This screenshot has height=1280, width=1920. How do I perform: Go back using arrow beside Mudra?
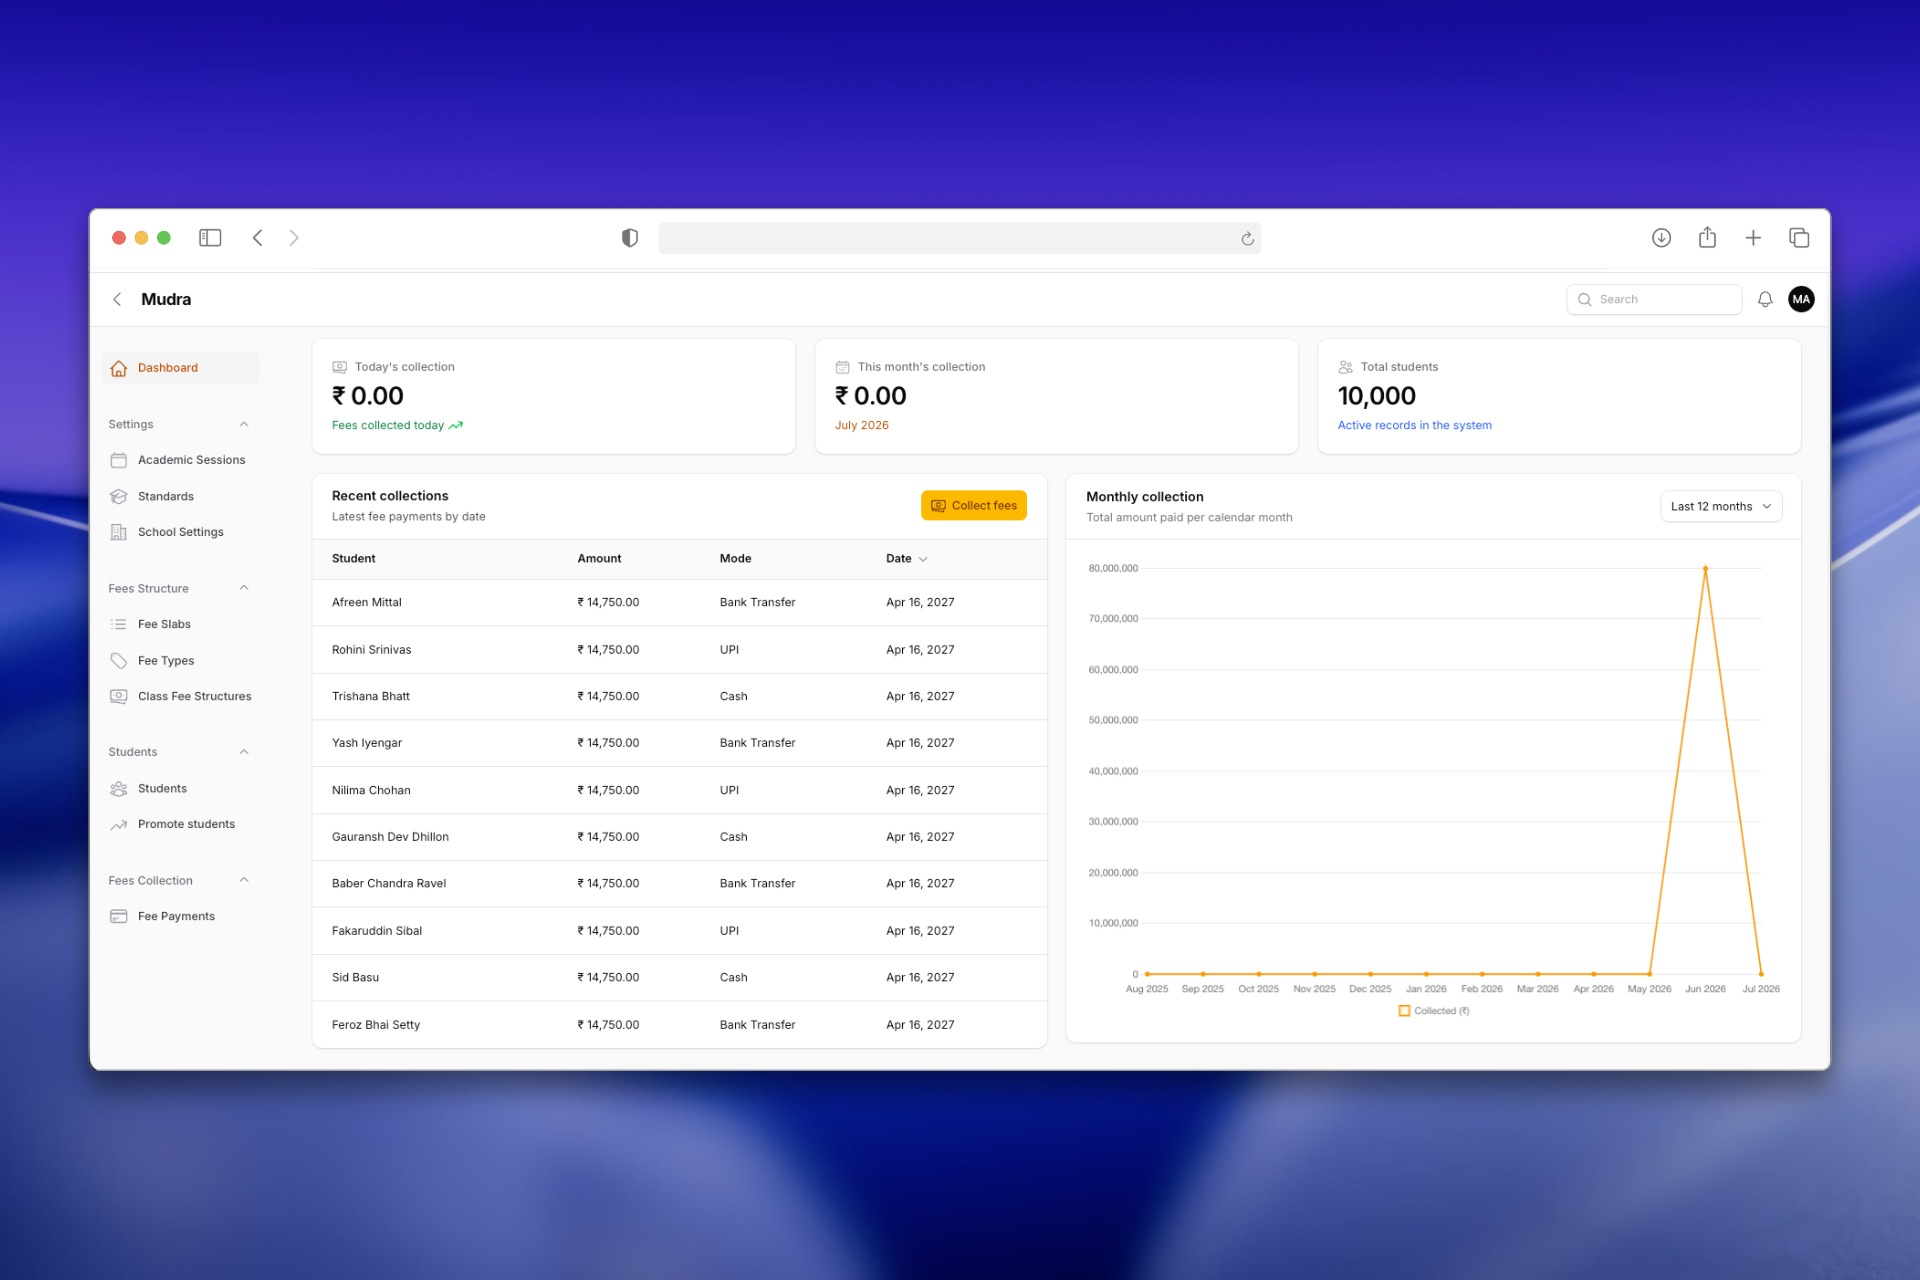117,299
